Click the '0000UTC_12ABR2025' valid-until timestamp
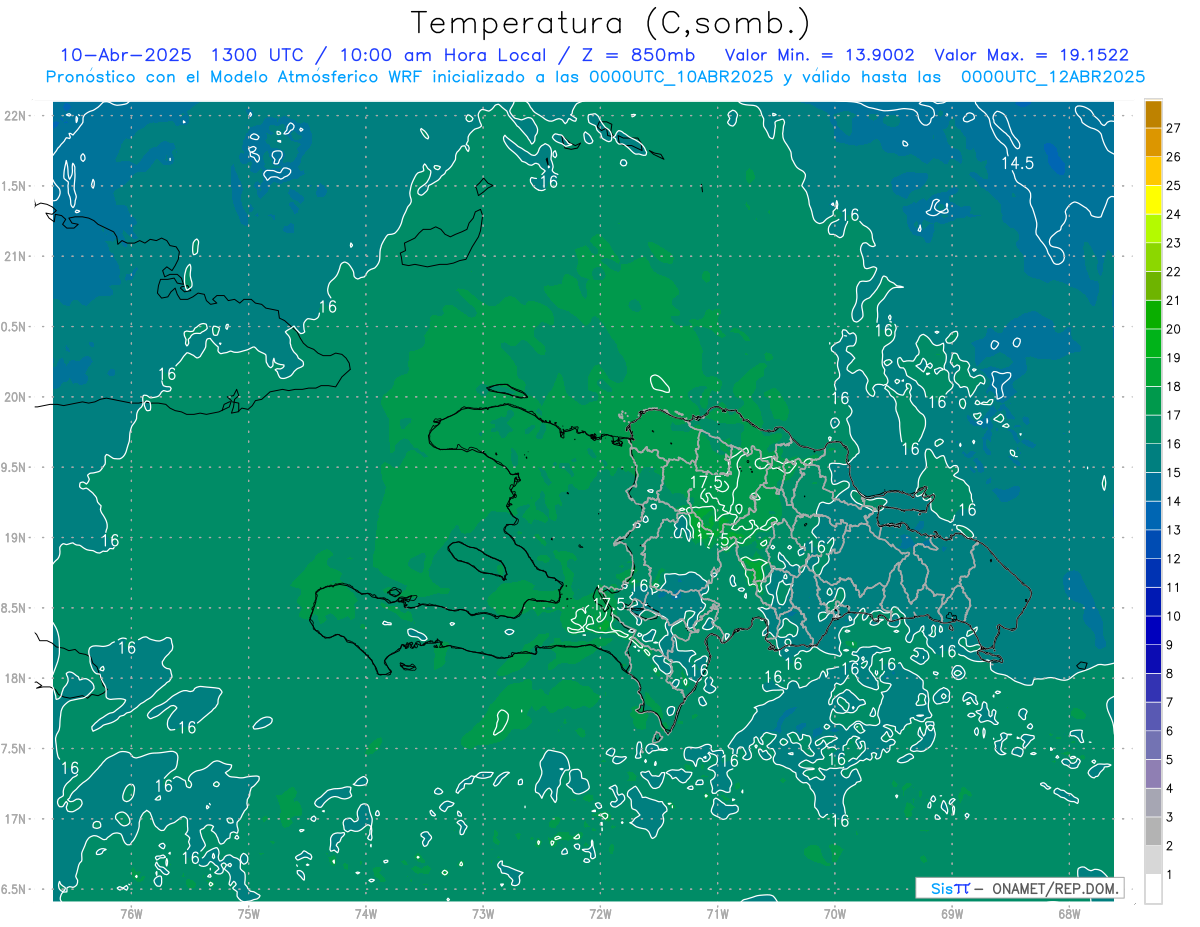 point(1052,77)
